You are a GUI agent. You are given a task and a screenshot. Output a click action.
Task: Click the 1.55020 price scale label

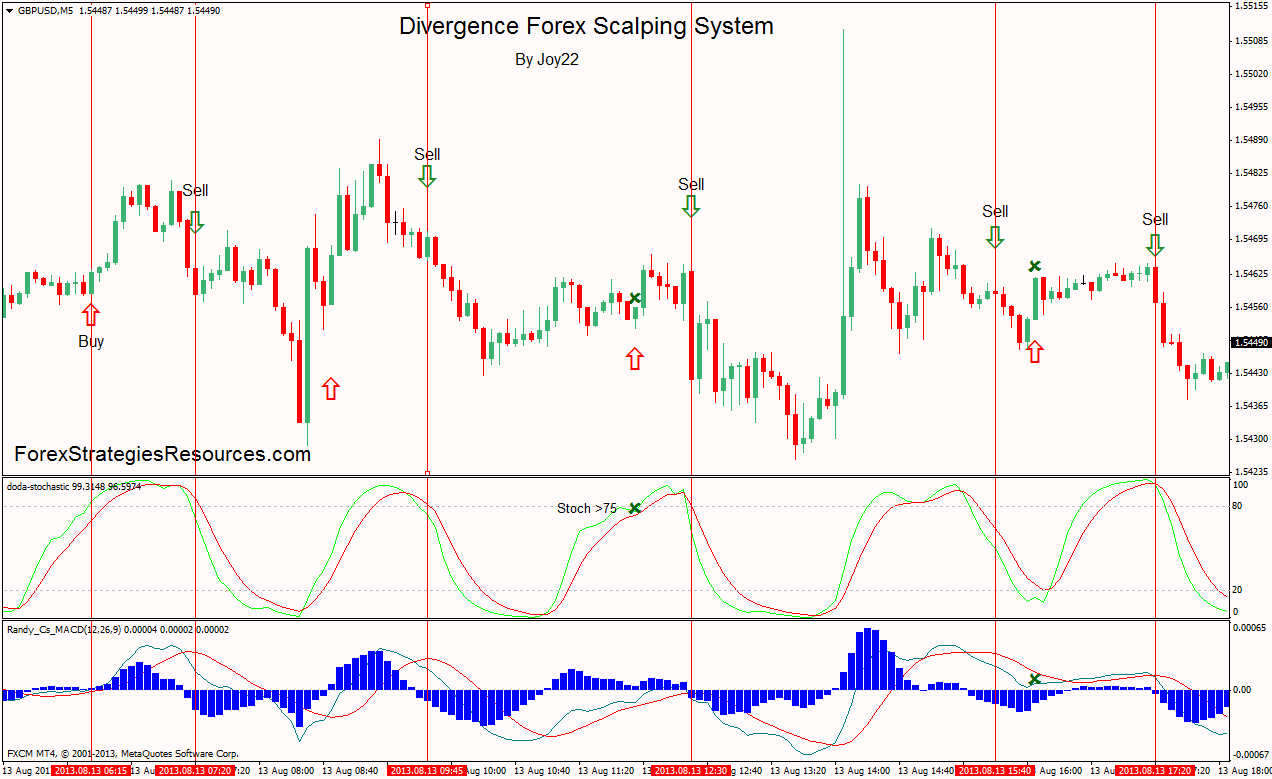click(1252, 74)
